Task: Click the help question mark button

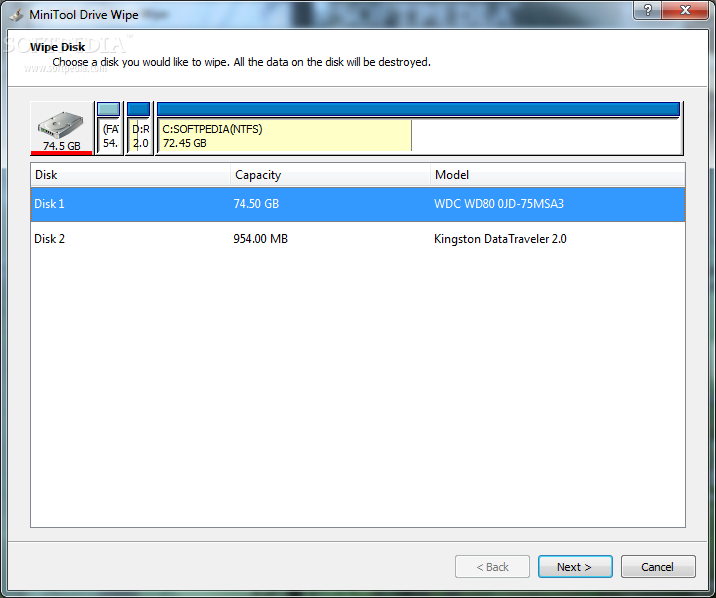Action: [x=647, y=10]
